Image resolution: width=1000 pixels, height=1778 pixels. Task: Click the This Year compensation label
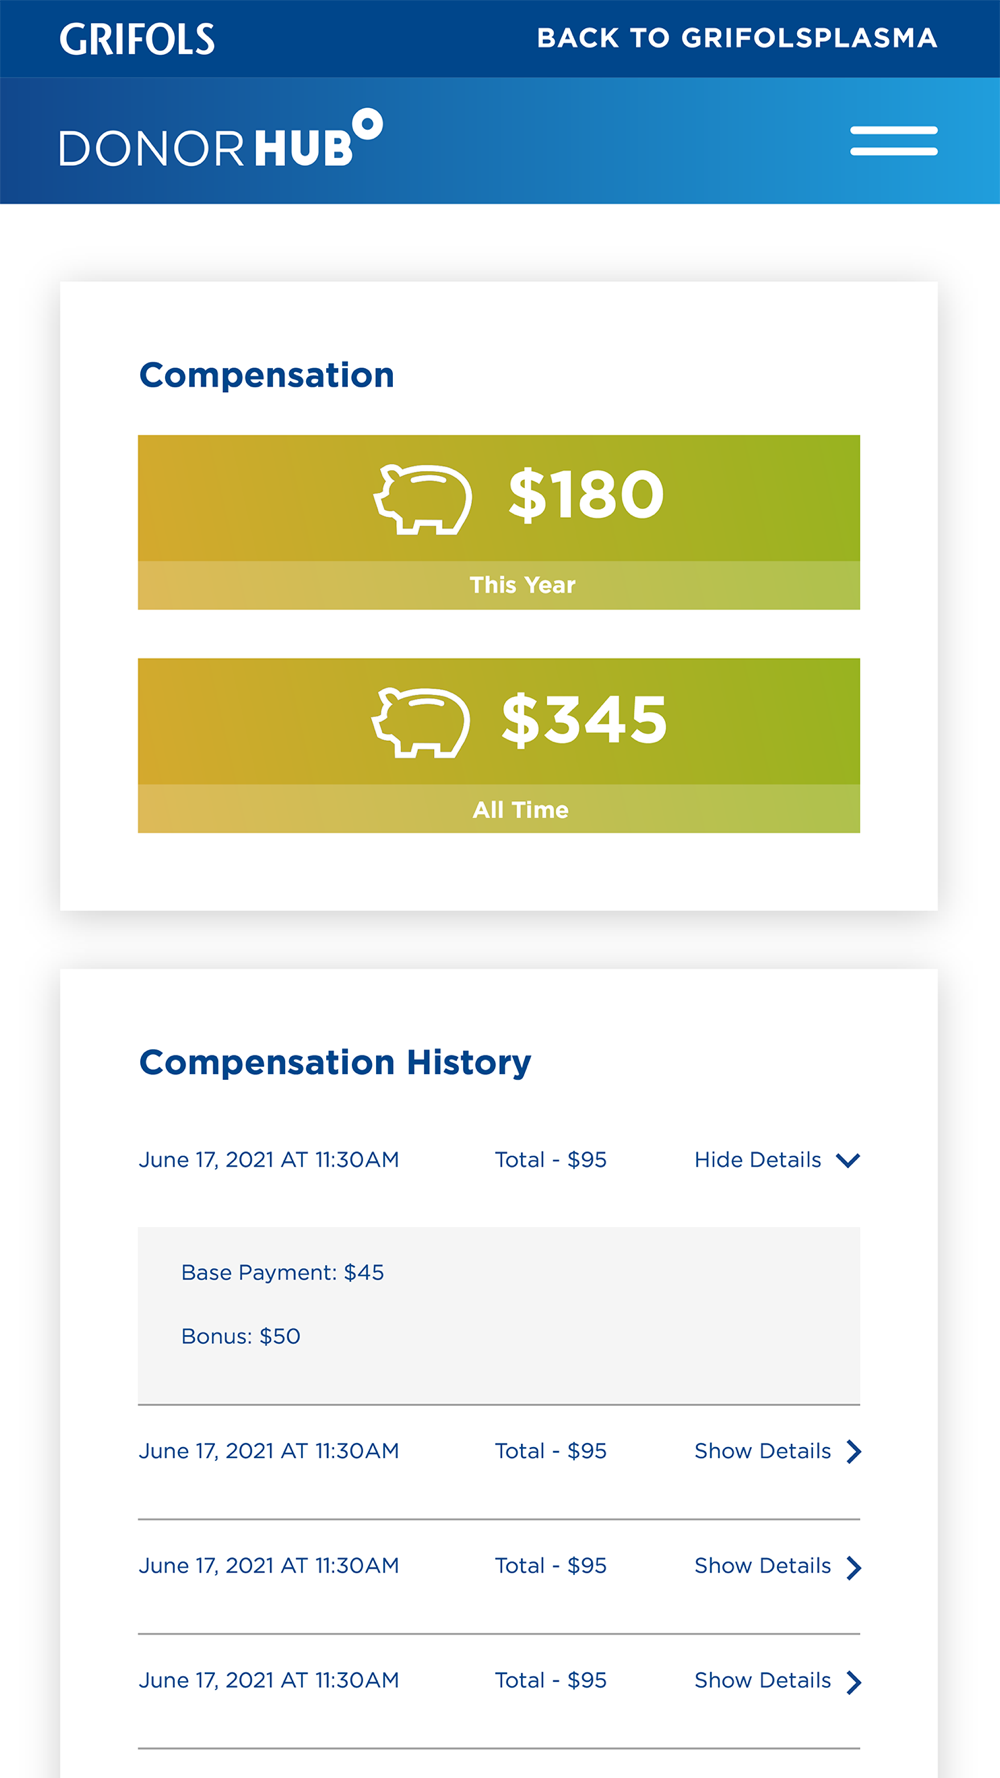(522, 585)
